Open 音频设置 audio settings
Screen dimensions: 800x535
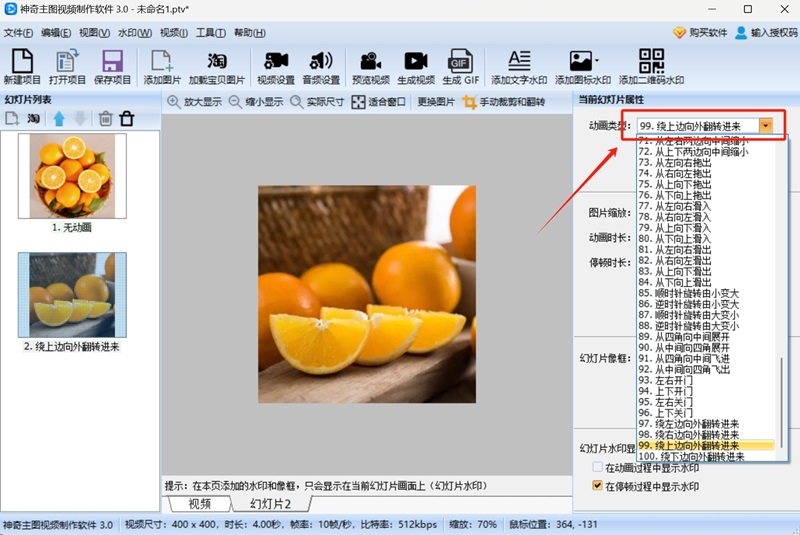pos(321,66)
